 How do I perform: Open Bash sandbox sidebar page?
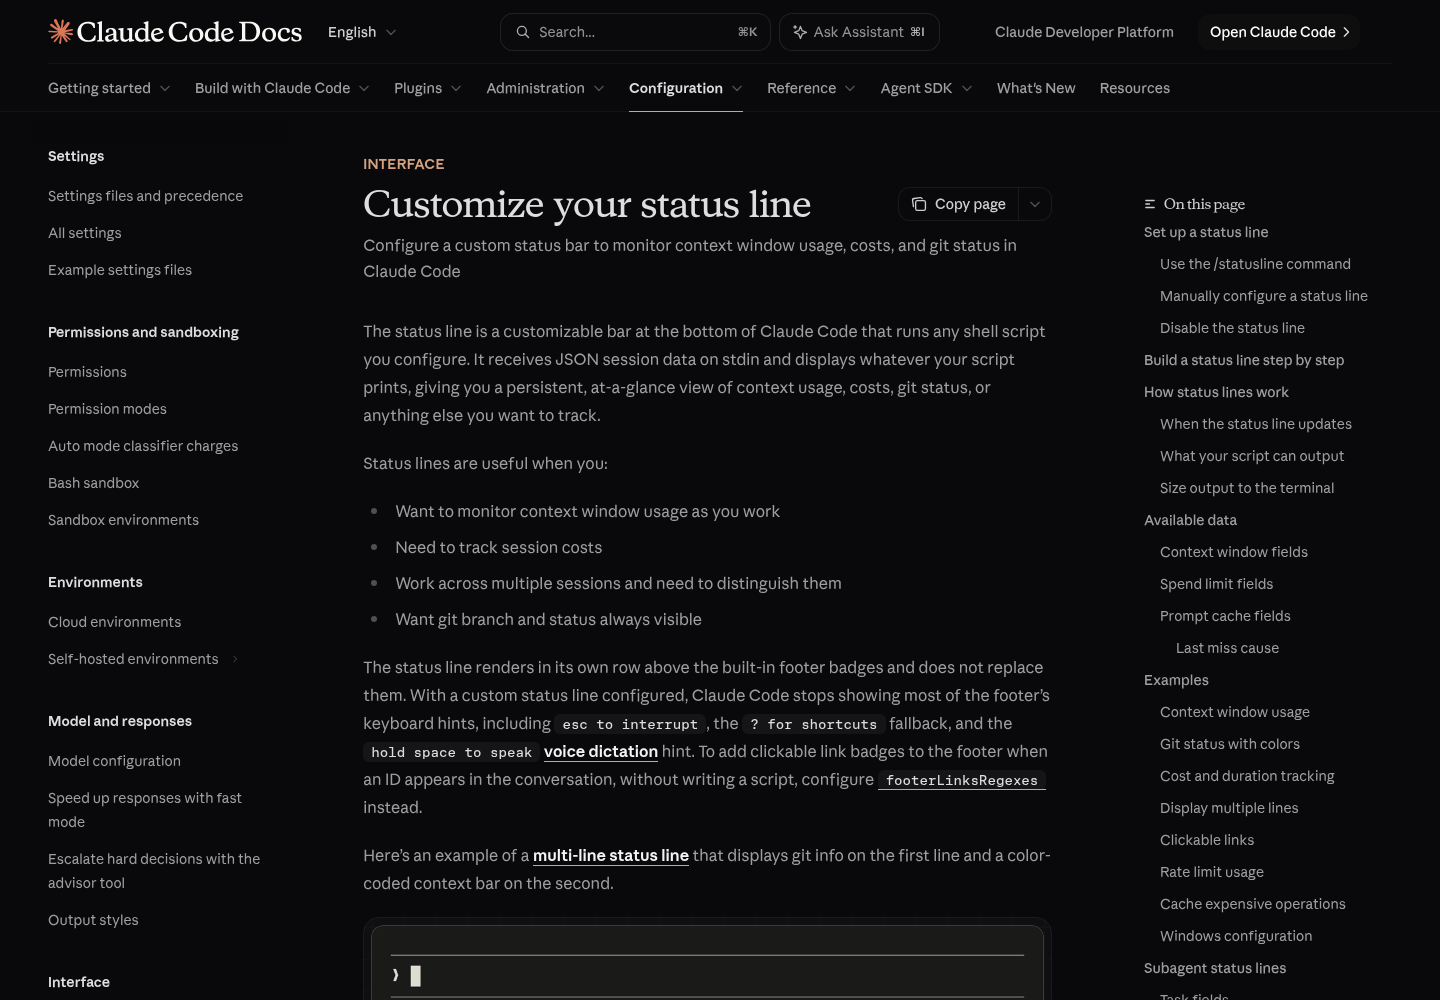coord(94,483)
